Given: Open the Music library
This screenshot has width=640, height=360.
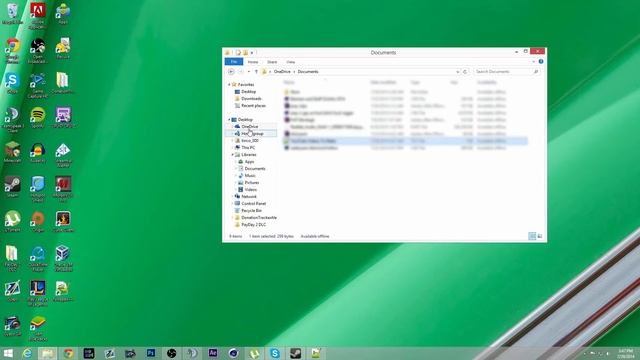Looking at the screenshot, I should 247,176.
